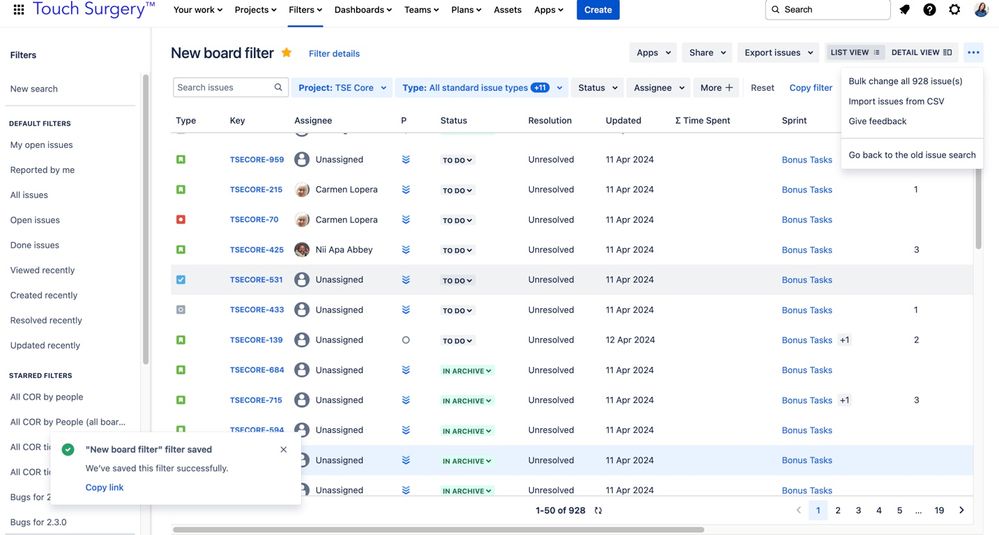Open the Assignee filter dropdown
999x535 pixels.
pyautogui.click(x=658, y=88)
